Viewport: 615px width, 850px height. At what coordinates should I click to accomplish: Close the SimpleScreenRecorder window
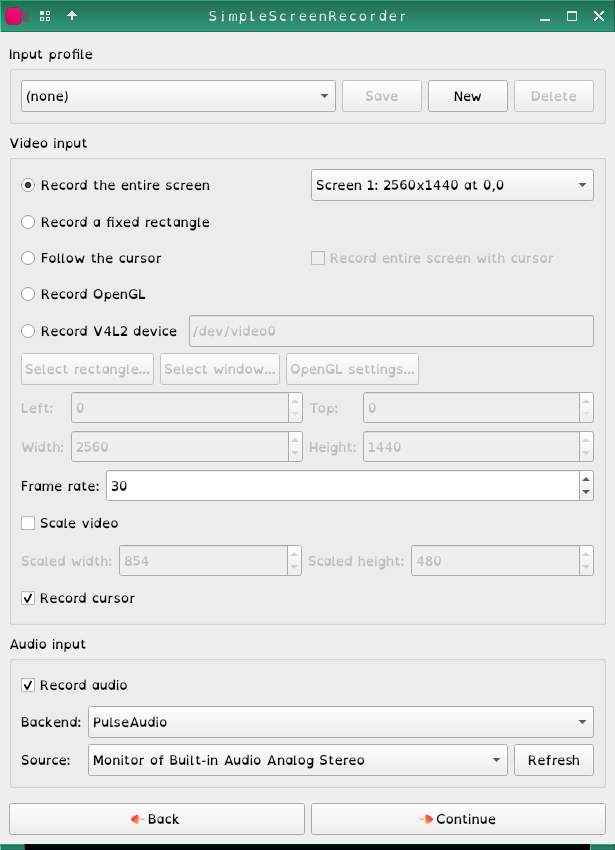[x=599, y=16]
